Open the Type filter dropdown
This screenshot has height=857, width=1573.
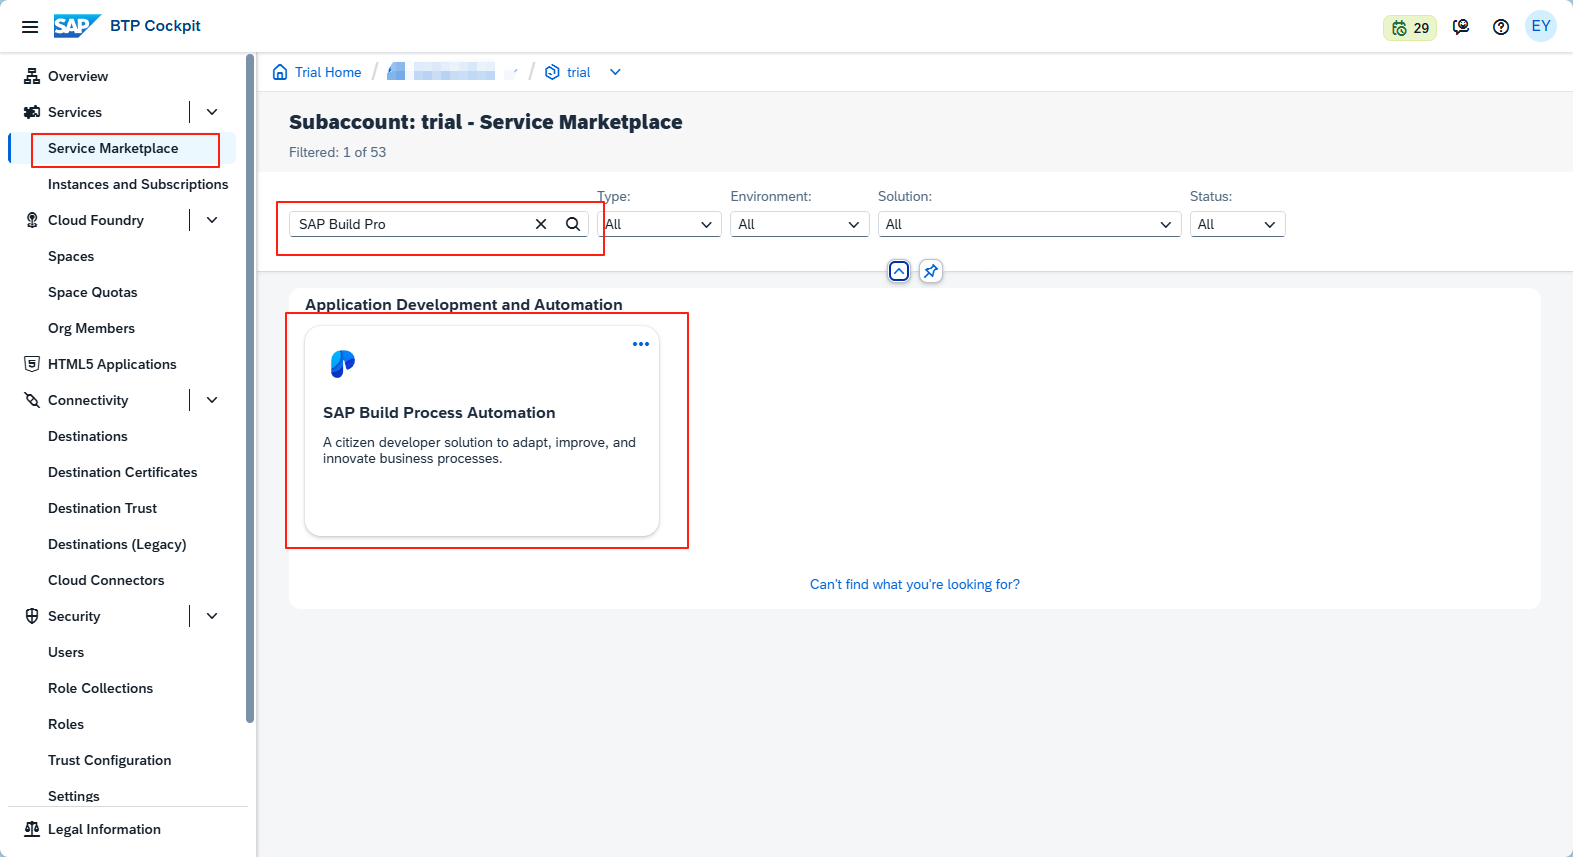[x=659, y=224]
